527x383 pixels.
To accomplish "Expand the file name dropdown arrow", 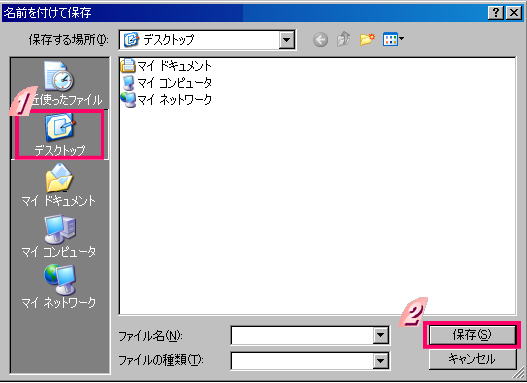I will tap(380, 335).
